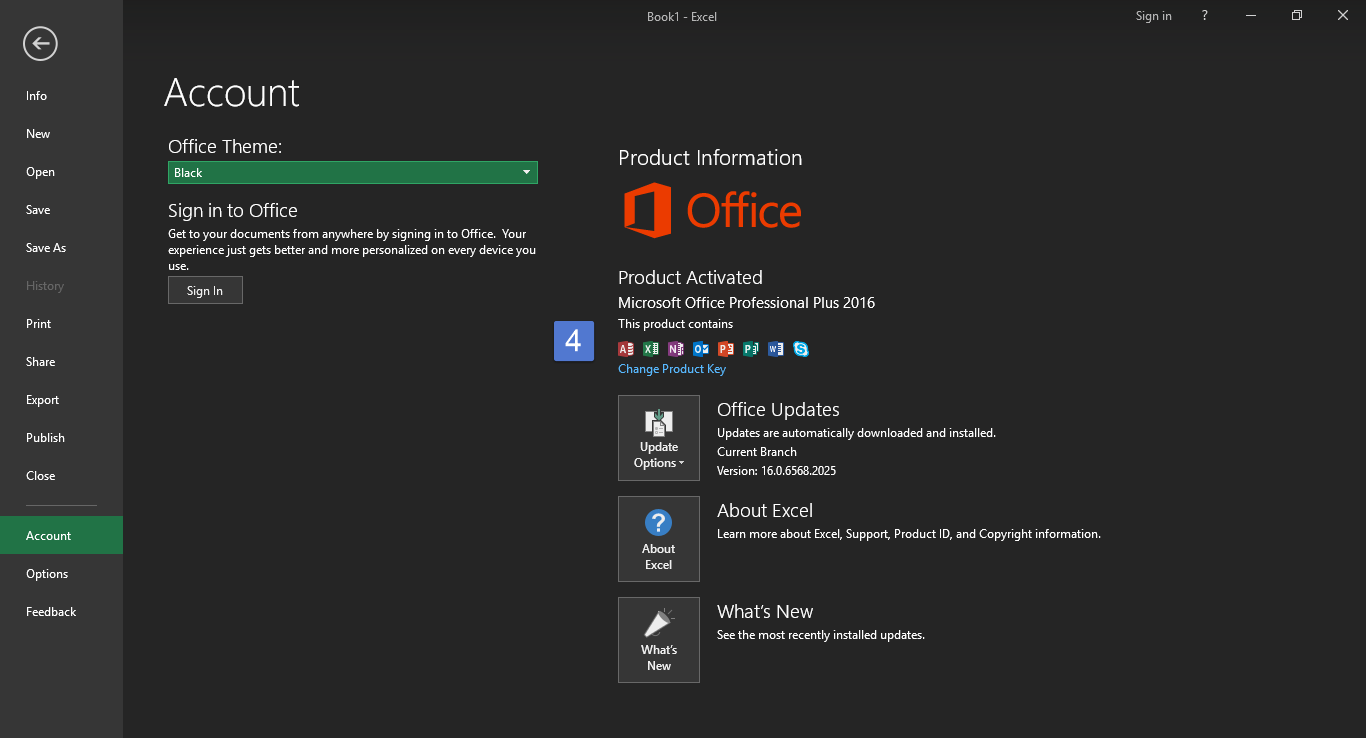Viewport: 1366px width, 738px height.
Task: Open the Print page
Action: click(x=61, y=324)
